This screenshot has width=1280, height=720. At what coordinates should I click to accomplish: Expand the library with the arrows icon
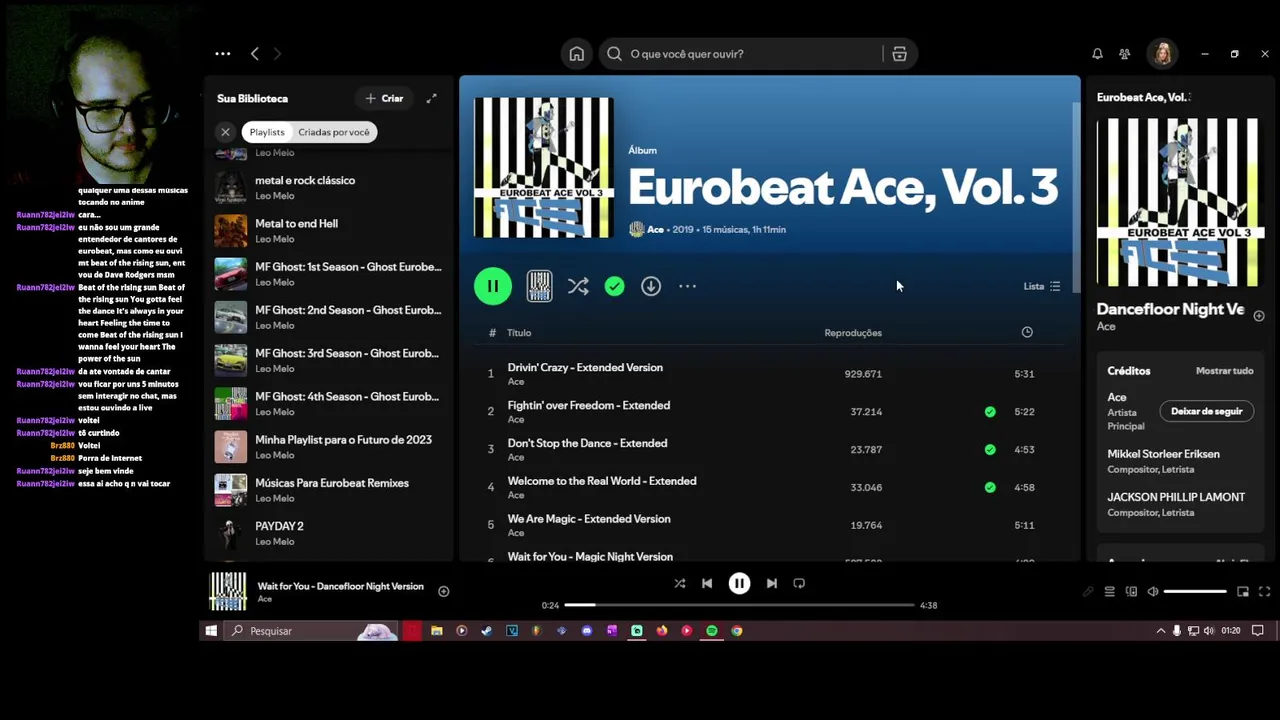click(x=431, y=98)
